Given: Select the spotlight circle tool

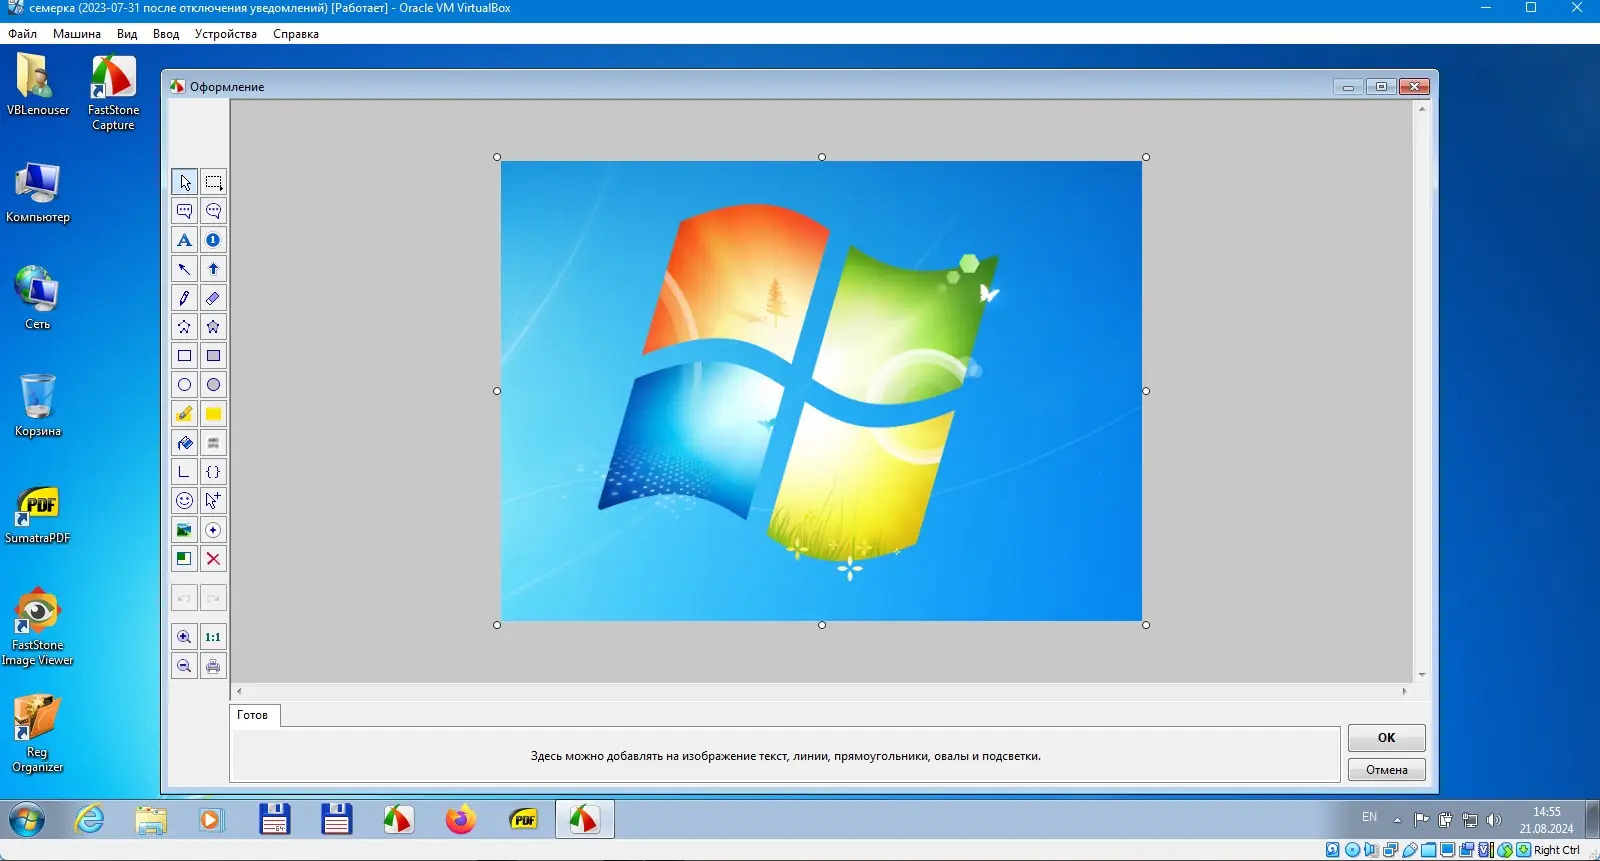Looking at the screenshot, I should point(213,530).
